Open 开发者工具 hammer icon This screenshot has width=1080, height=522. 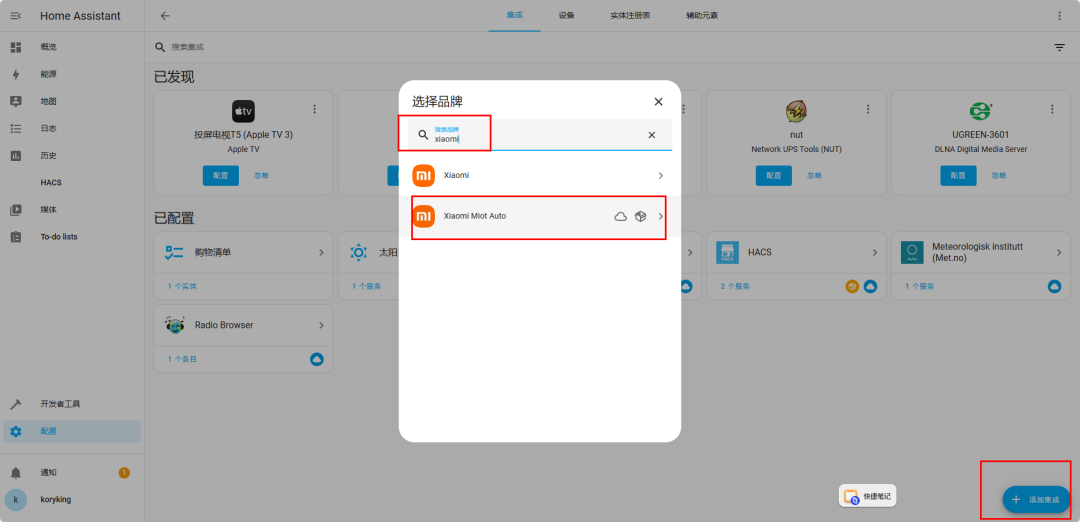(x=16, y=404)
